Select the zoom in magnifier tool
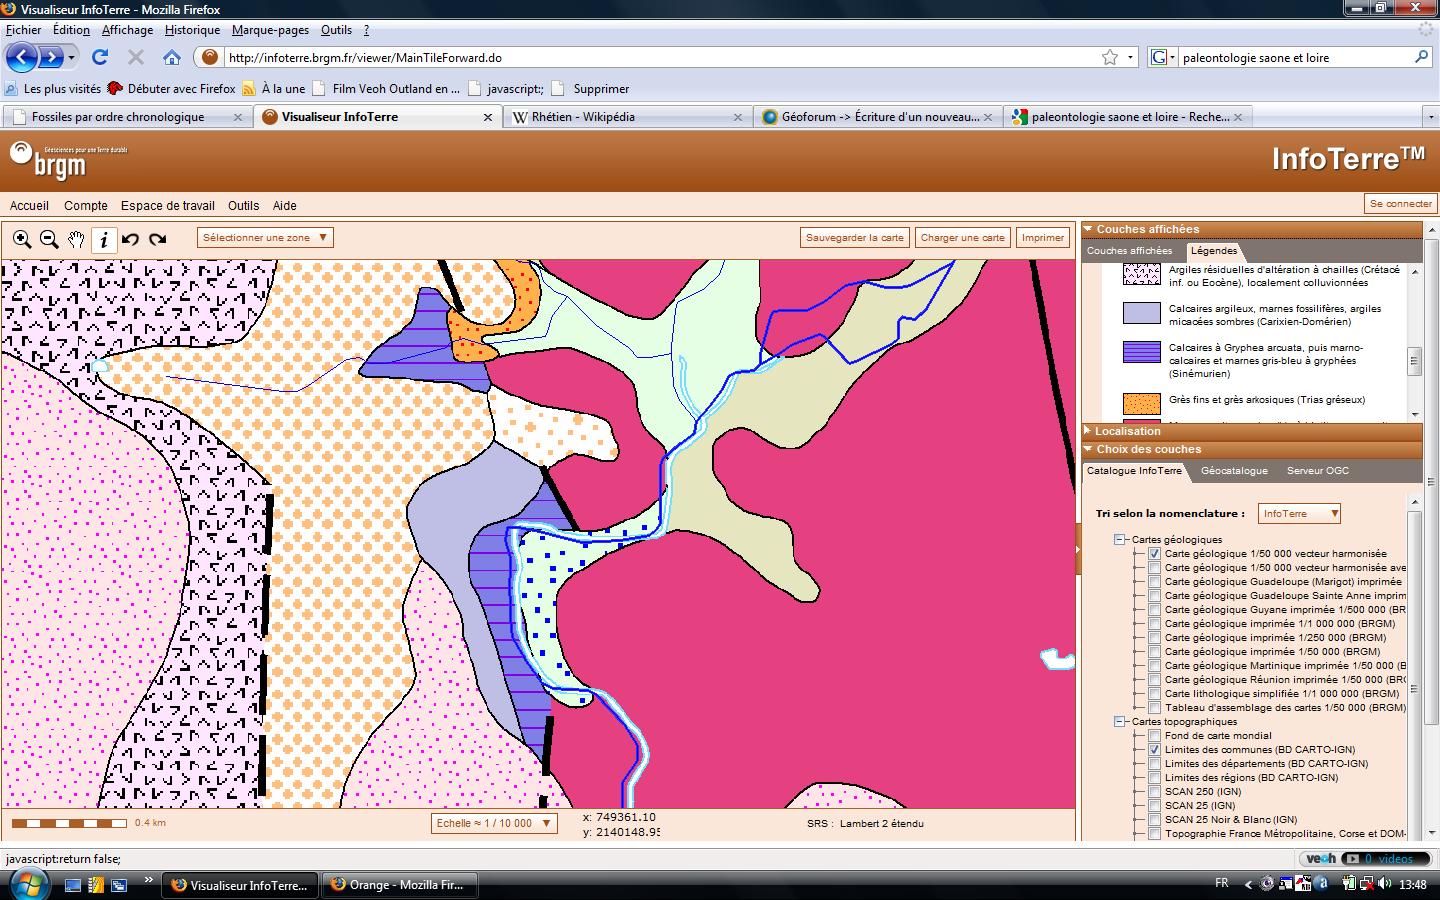Image resolution: width=1440 pixels, height=900 pixels. click(22, 239)
